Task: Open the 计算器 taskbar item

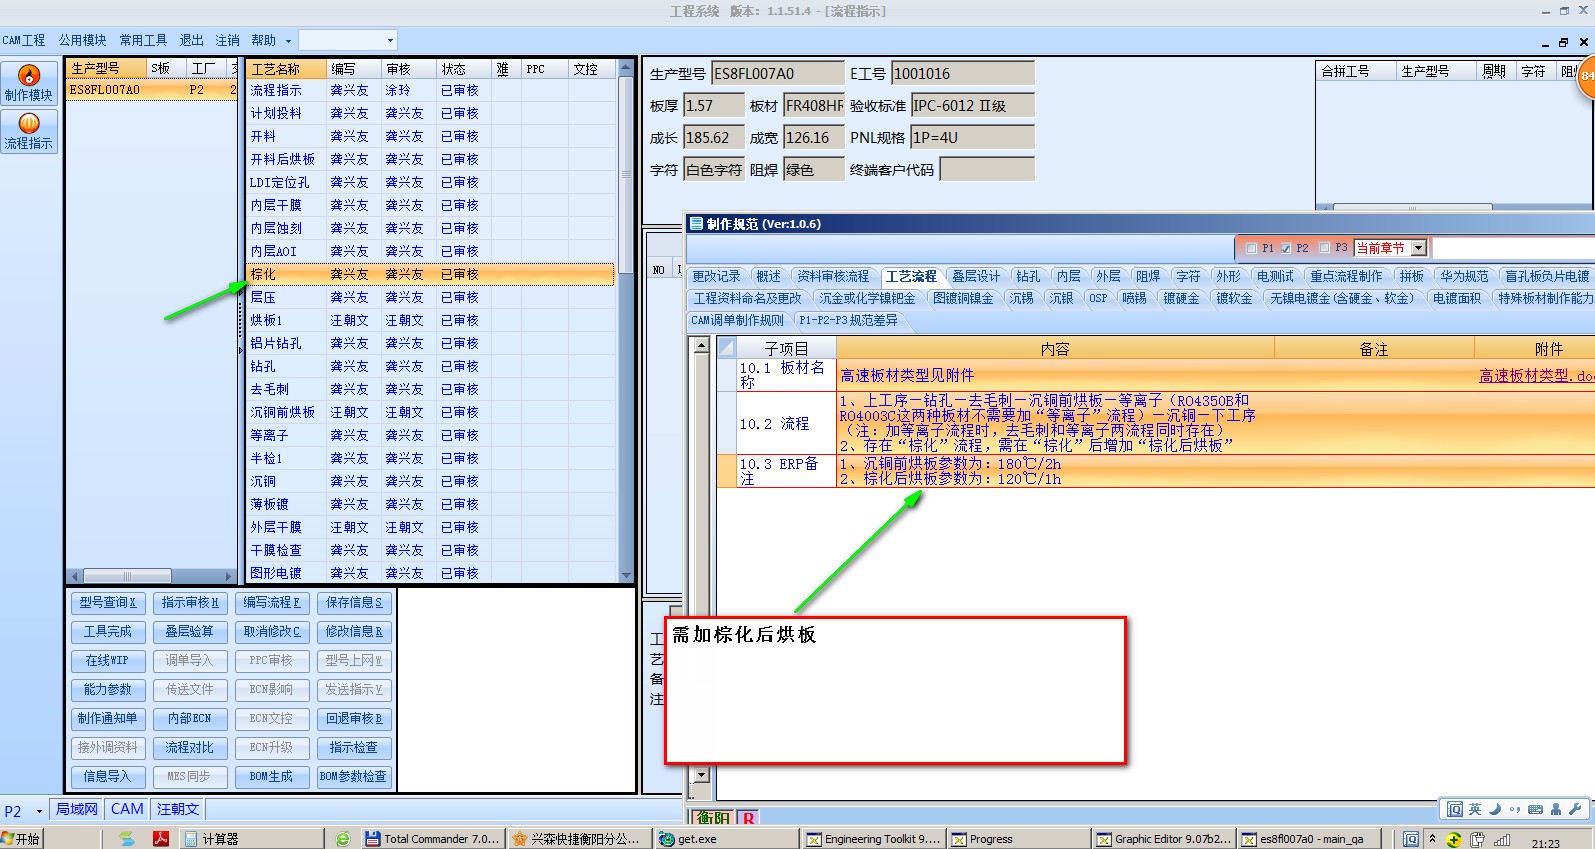Action: point(253,839)
